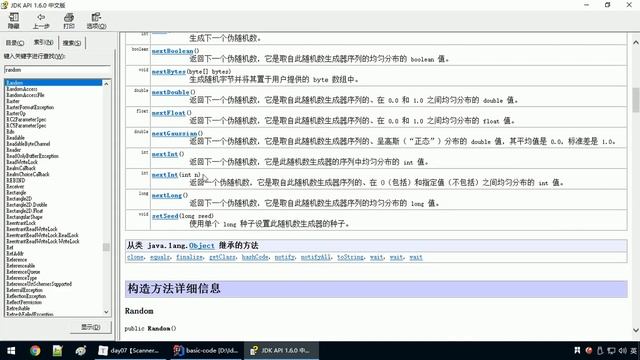Toggle the 英 input method indicator
Screen dimensions: 640x360
click(x=634, y=351)
